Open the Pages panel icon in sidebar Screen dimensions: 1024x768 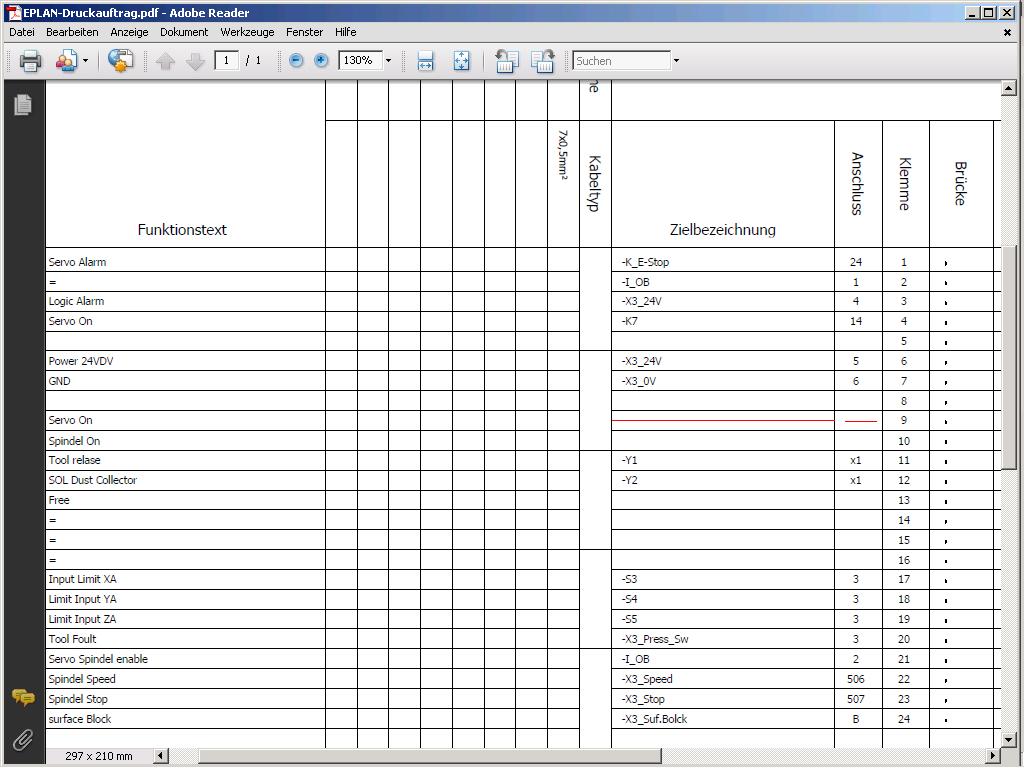pos(23,104)
